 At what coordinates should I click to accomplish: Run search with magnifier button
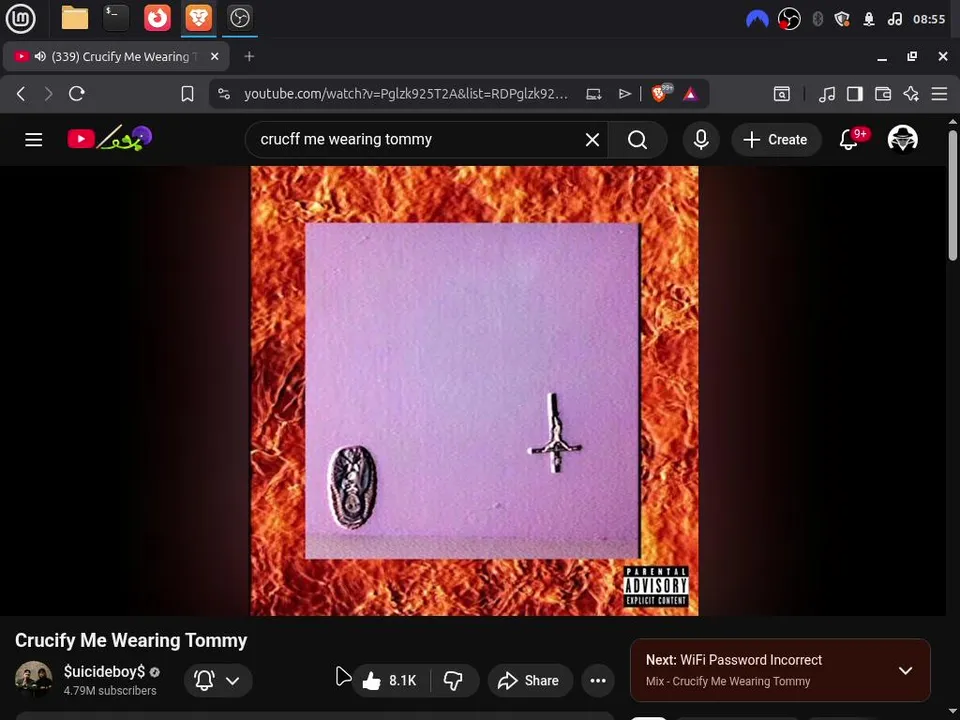[x=637, y=140]
